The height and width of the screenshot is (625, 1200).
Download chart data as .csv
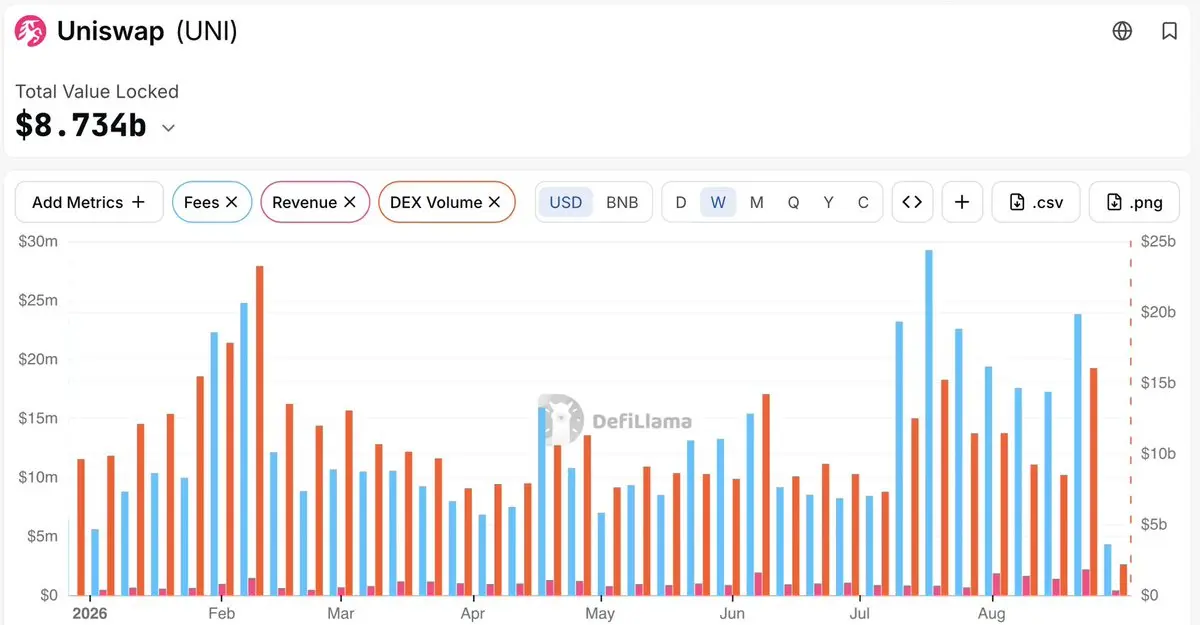[x=1036, y=202]
